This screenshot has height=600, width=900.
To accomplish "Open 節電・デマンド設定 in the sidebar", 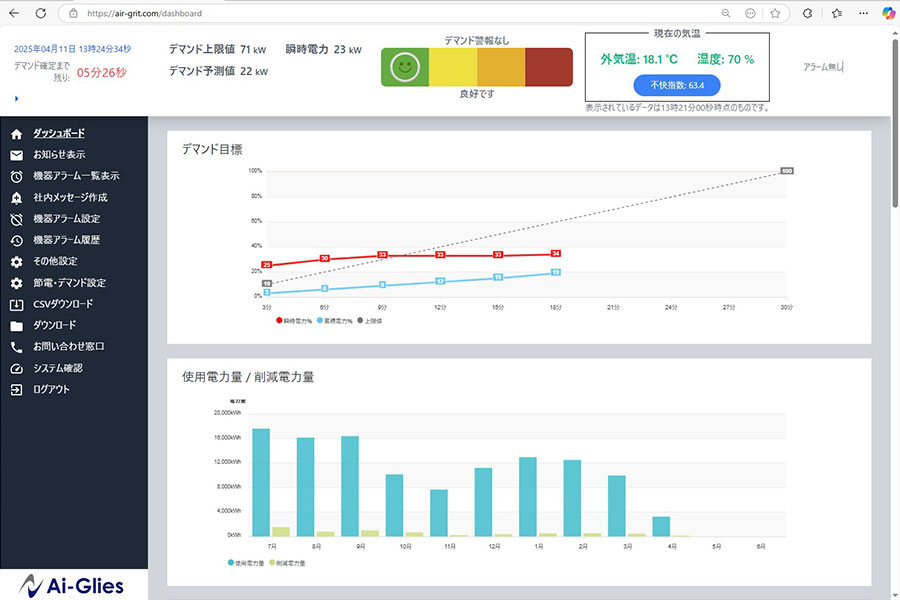I will point(69,283).
